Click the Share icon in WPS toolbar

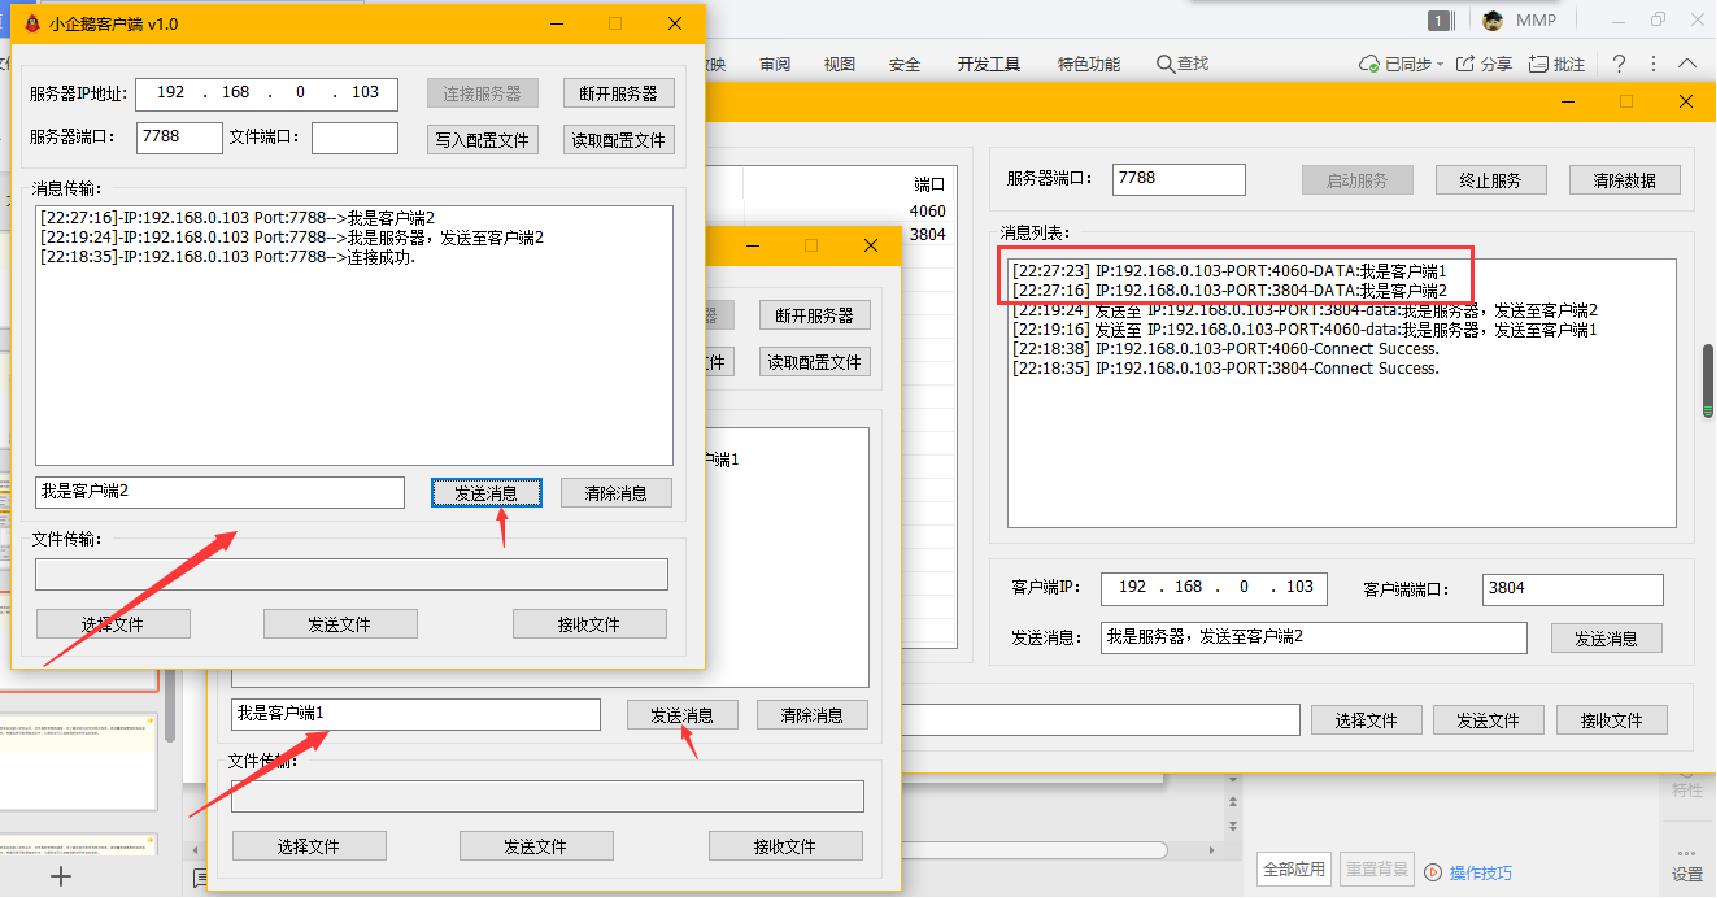[x=1465, y=64]
